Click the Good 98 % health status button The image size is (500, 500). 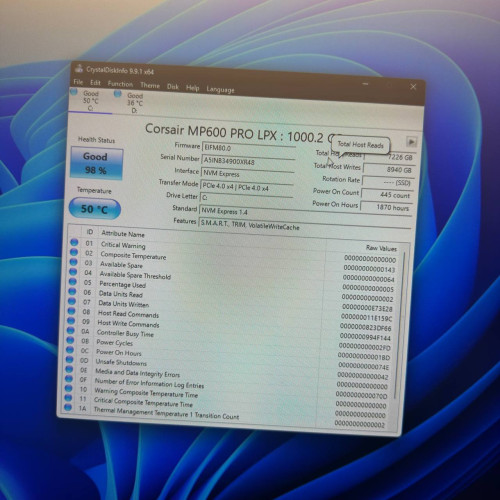96,164
